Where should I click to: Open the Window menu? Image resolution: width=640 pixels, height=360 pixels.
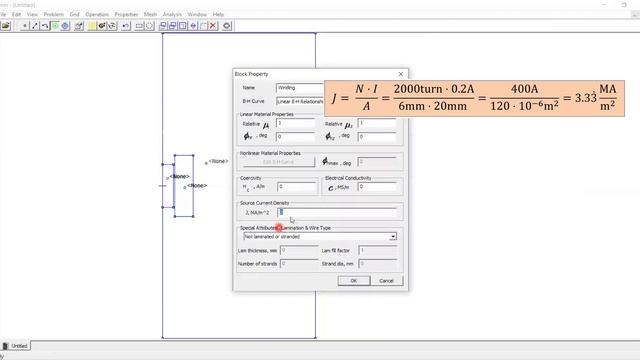197,14
